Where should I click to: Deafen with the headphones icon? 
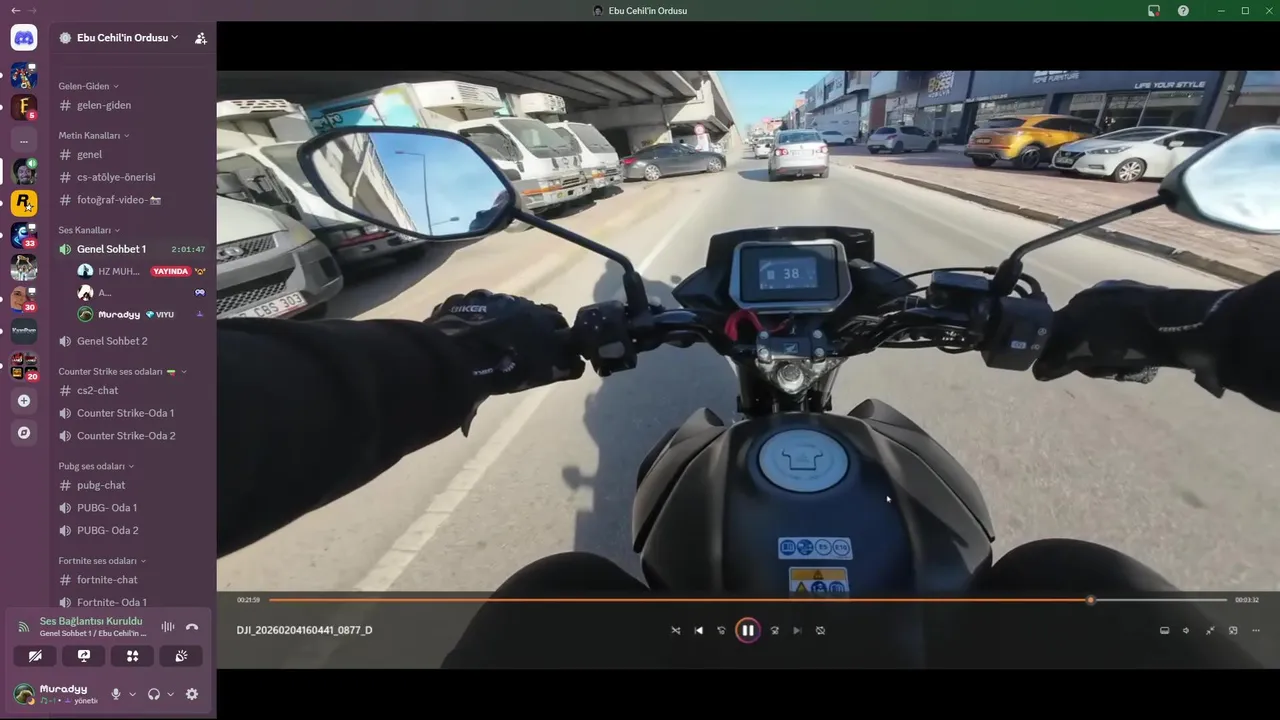tap(154, 694)
